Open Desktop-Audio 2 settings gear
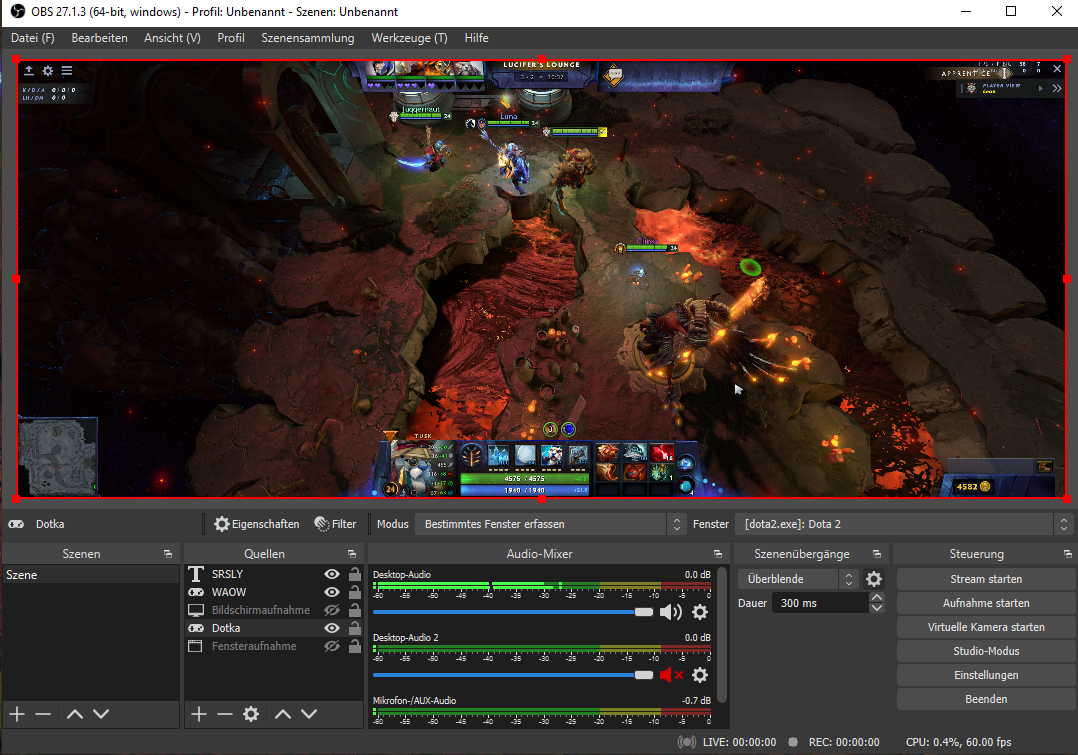This screenshot has height=755, width=1078. coord(700,675)
